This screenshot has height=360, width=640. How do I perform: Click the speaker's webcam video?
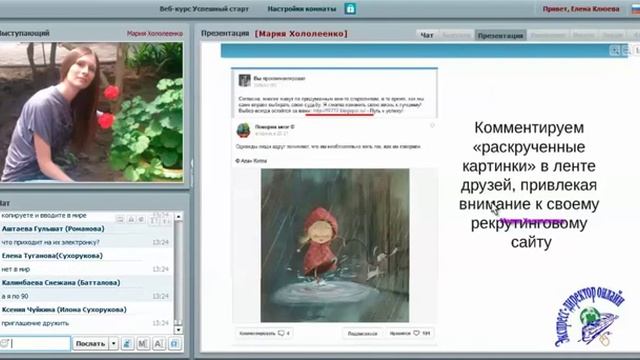click(x=91, y=112)
